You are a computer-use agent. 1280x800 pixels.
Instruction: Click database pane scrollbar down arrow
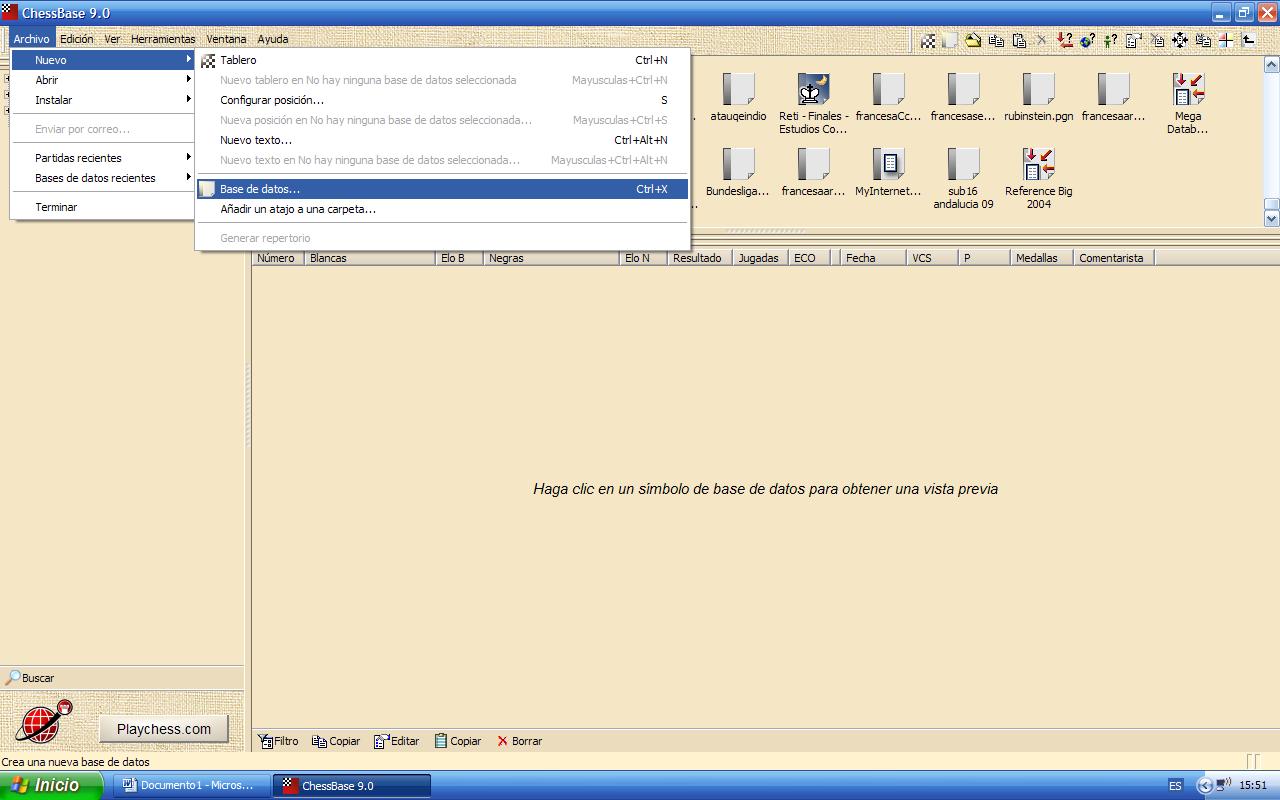tap(1272, 218)
